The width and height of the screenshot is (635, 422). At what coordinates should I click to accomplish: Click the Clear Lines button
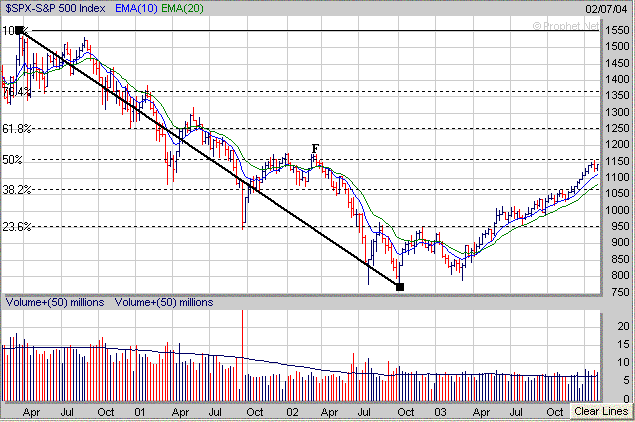tap(601, 411)
